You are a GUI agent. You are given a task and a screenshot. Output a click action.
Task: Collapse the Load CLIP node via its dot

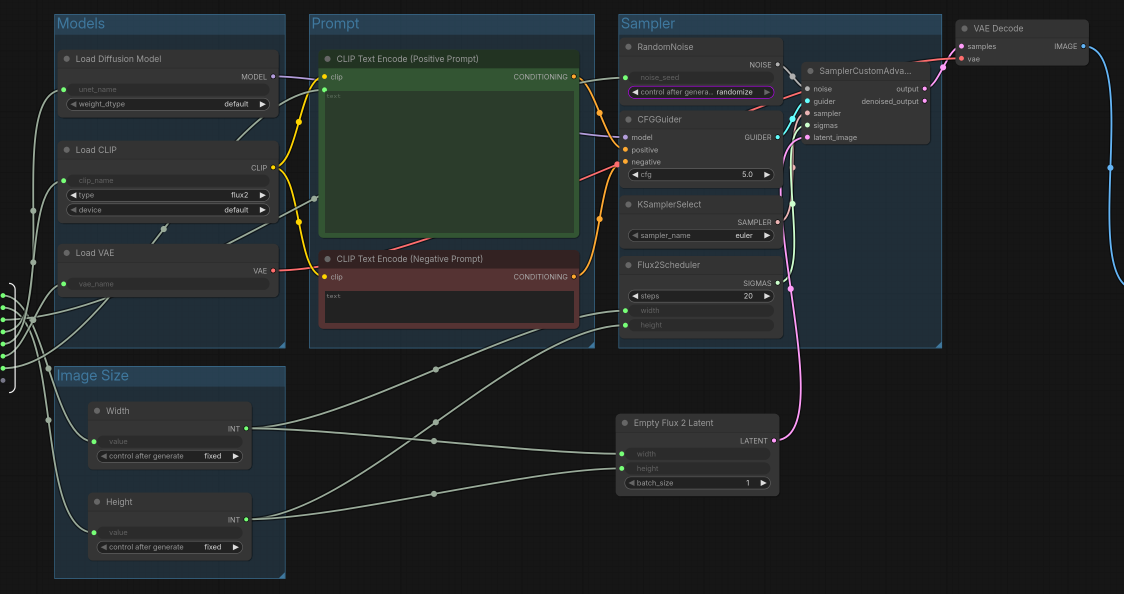point(67,150)
